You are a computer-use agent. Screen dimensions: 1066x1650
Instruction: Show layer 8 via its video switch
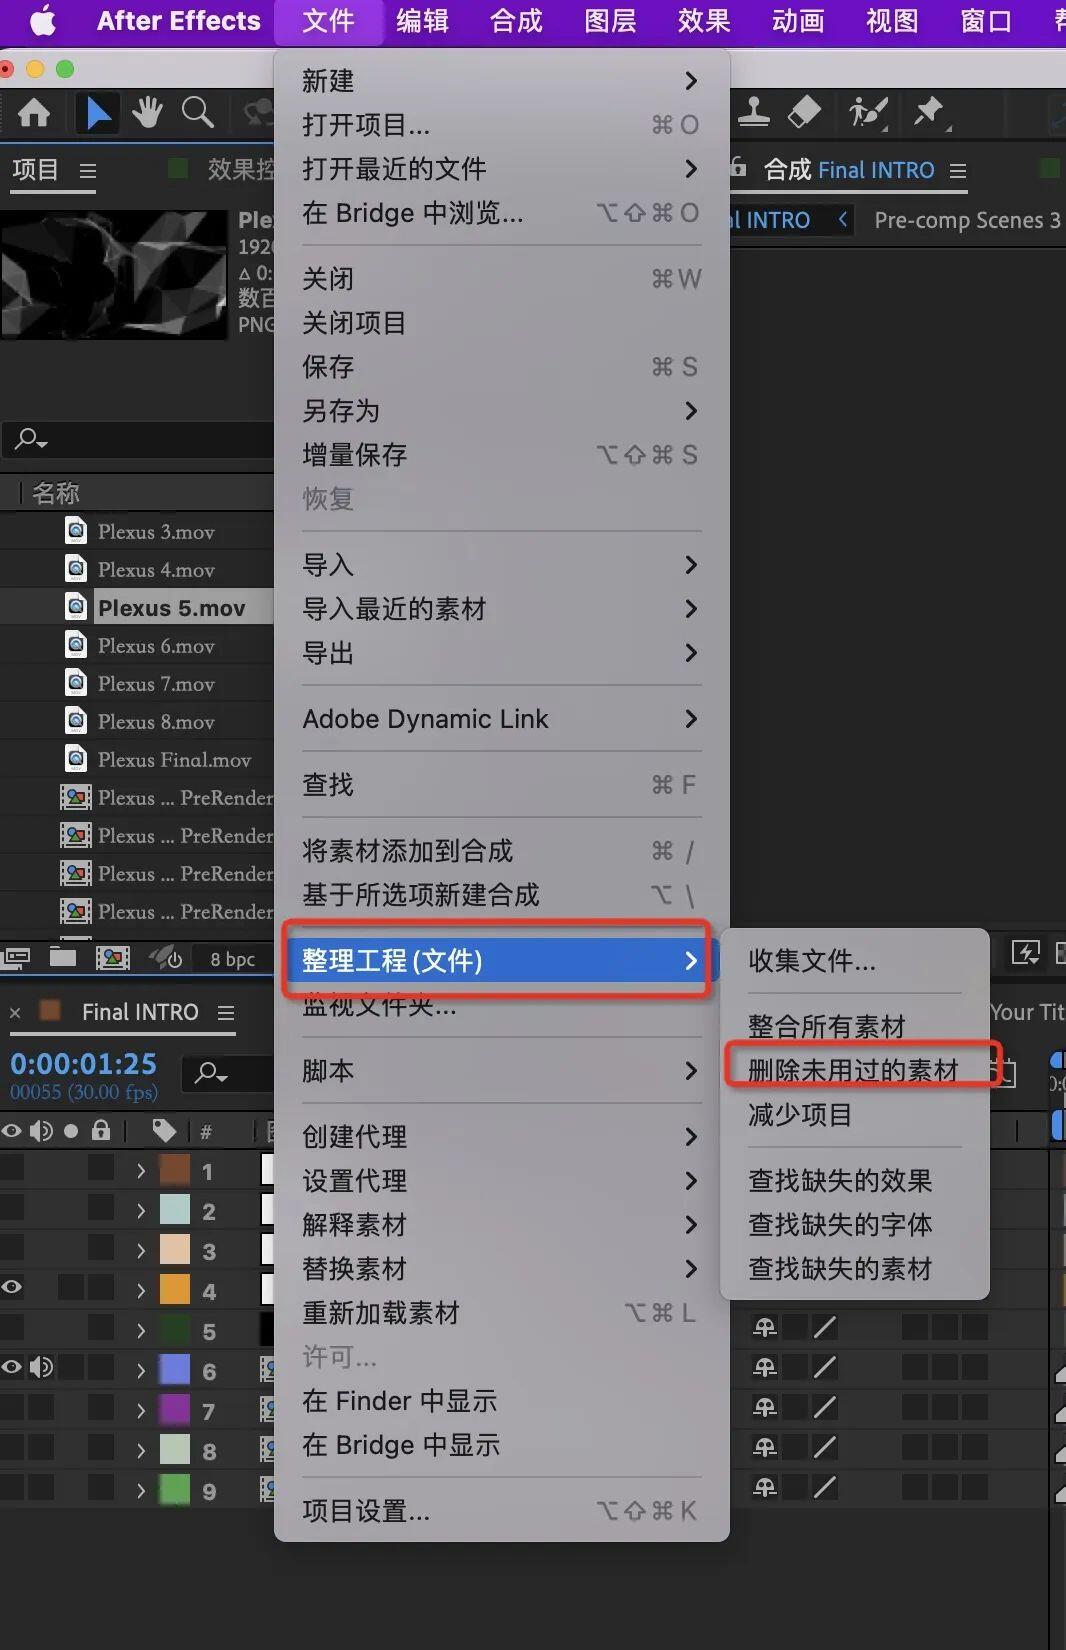coord(11,1447)
